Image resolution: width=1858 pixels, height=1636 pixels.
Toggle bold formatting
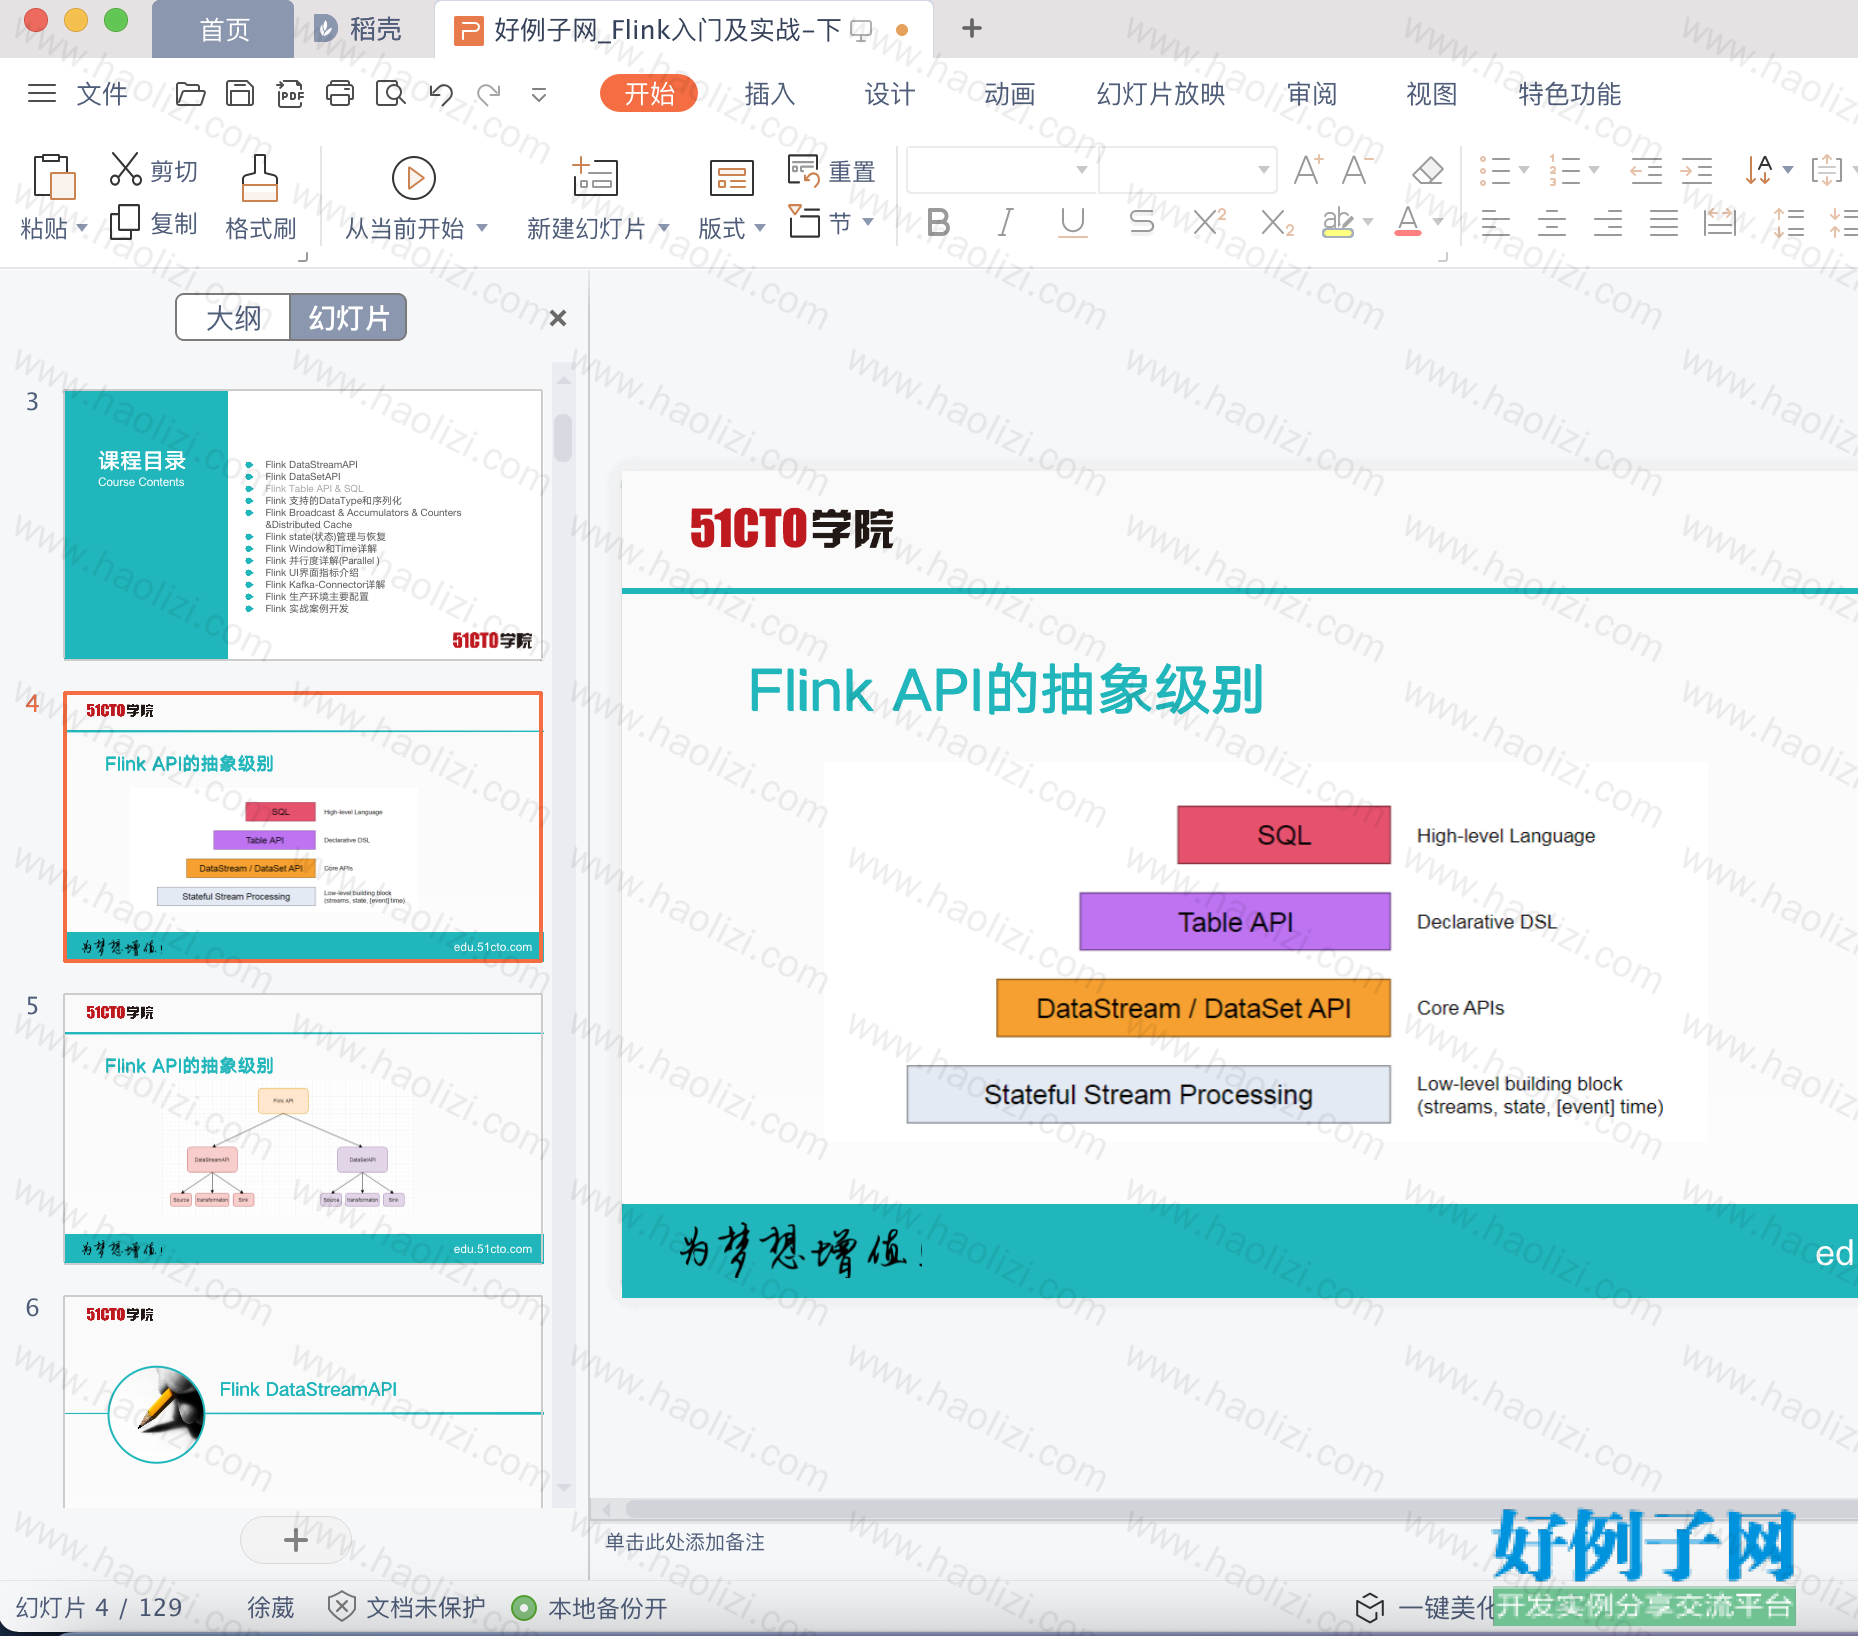pyautogui.click(x=938, y=222)
